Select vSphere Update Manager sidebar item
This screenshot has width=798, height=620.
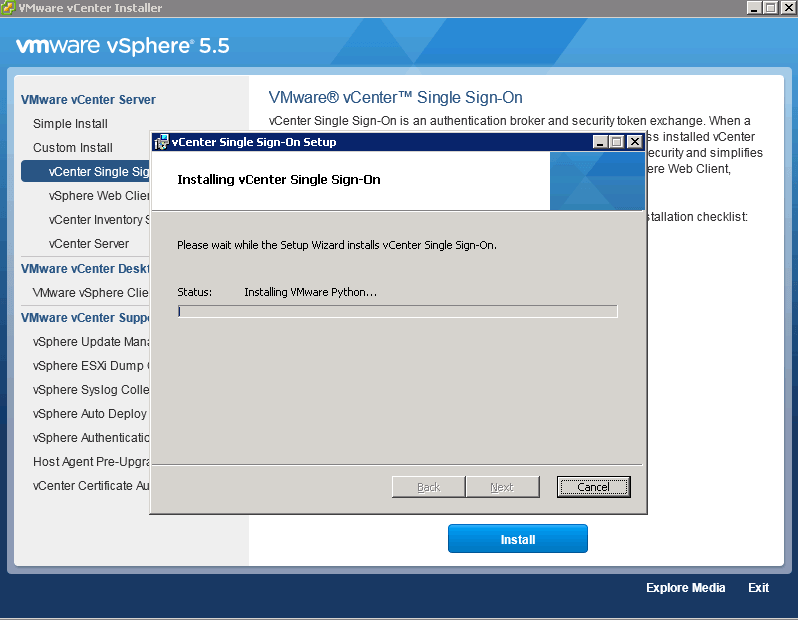(91, 342)
